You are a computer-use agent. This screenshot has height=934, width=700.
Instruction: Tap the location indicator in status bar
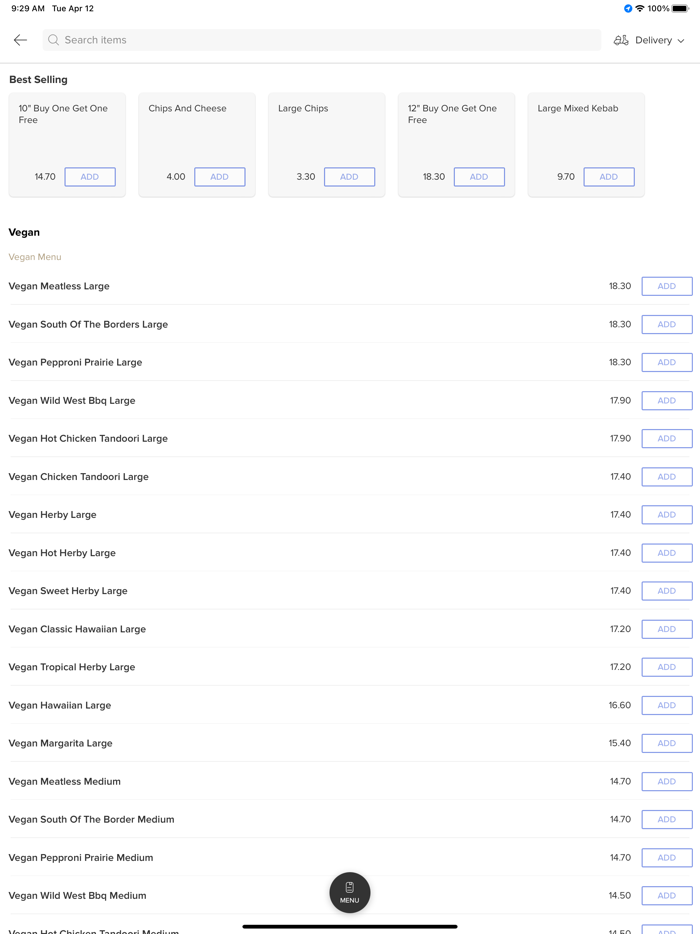628,9
